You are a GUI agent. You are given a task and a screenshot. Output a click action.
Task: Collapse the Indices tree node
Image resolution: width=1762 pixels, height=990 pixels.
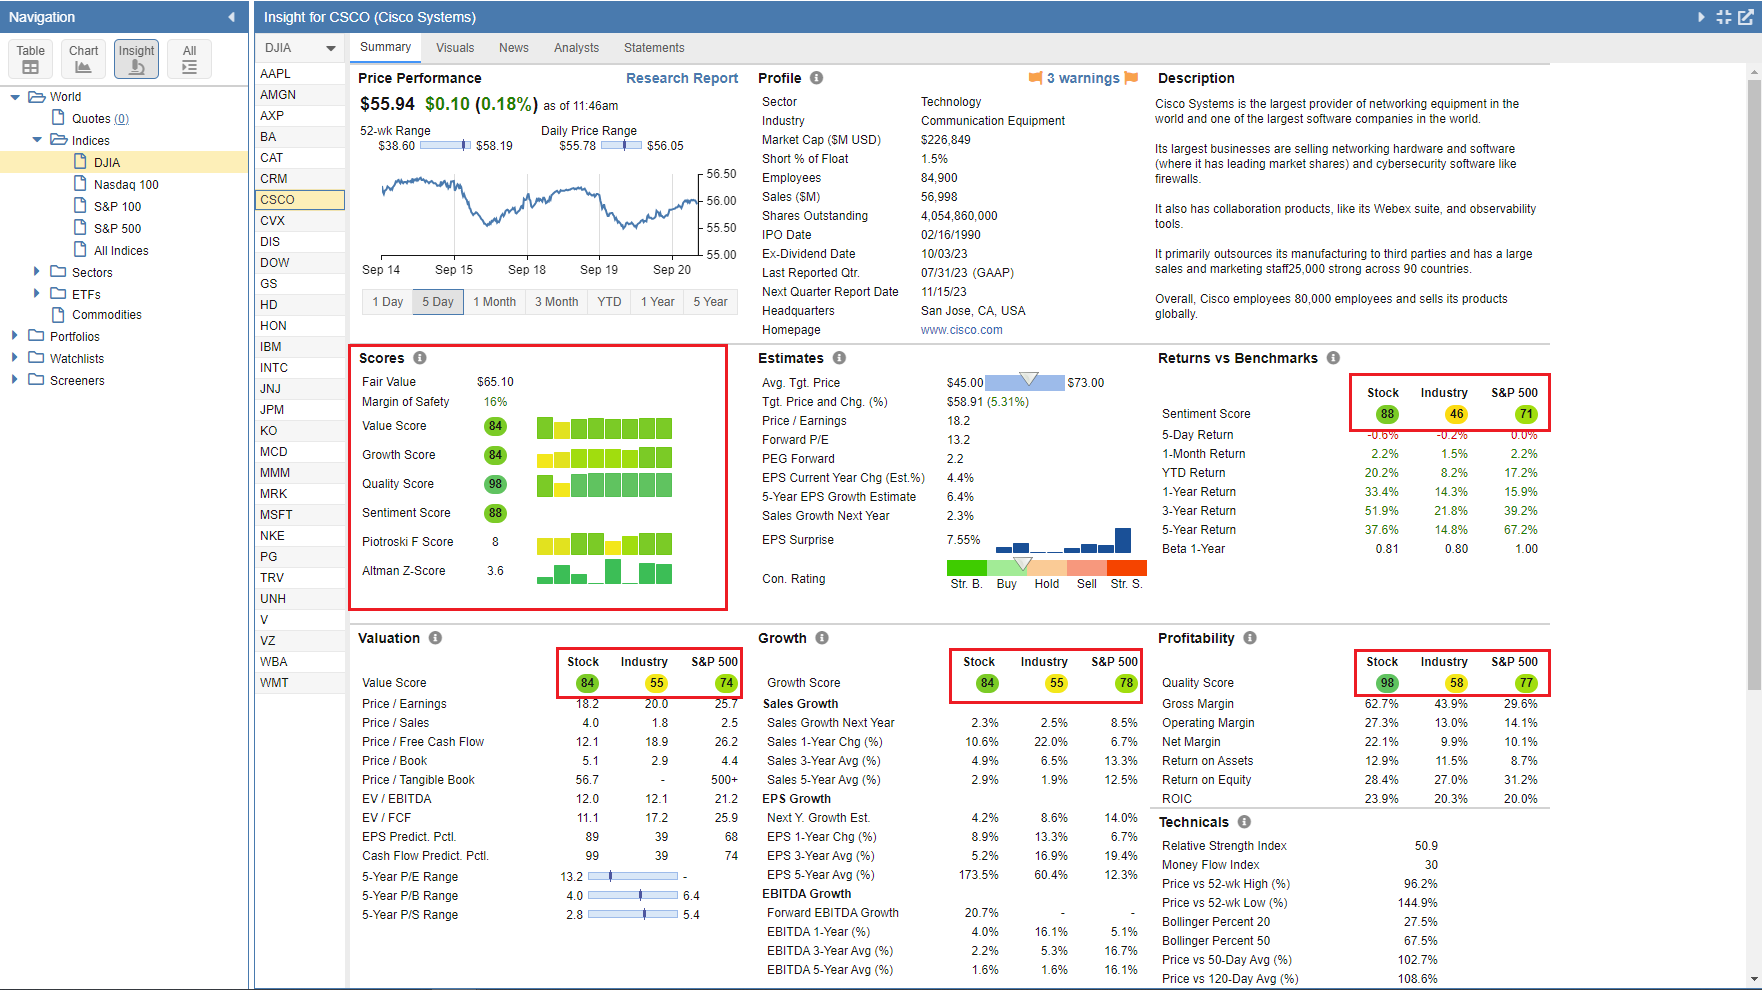click(37, 140)
